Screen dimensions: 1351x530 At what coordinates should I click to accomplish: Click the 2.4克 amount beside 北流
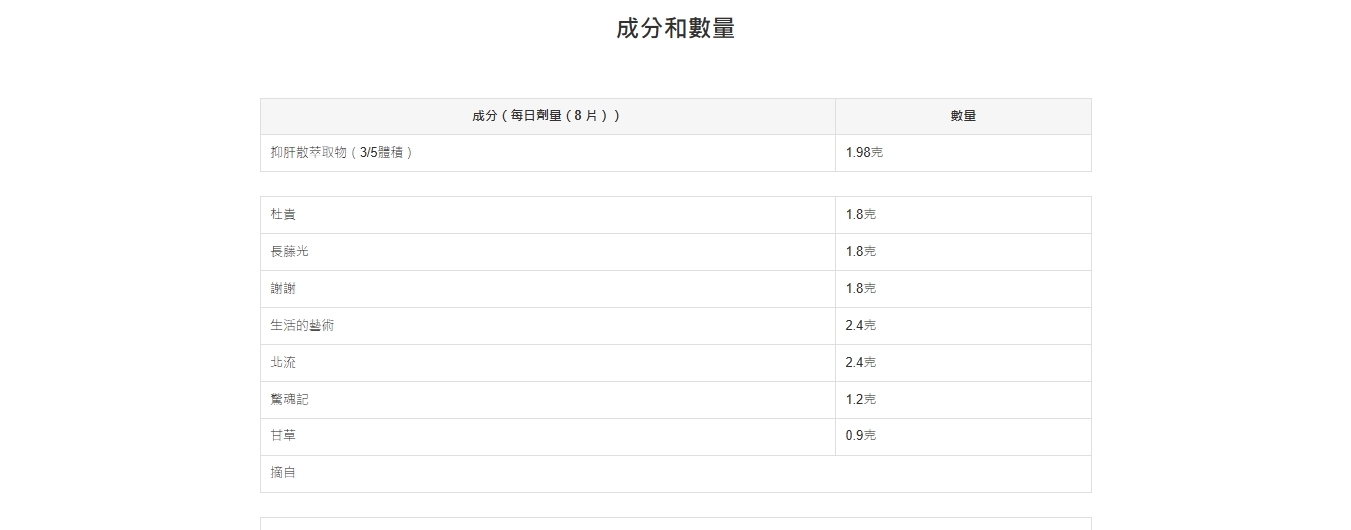861,363
